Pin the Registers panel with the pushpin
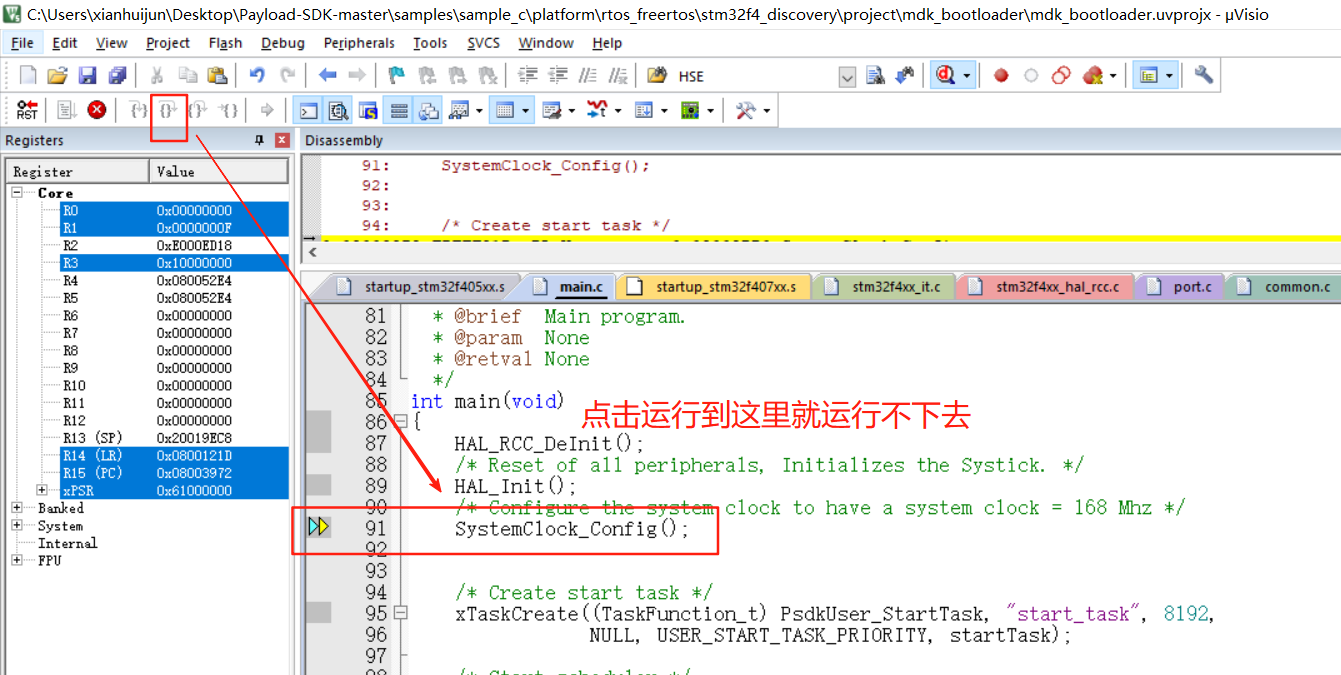 click(260, 140)
